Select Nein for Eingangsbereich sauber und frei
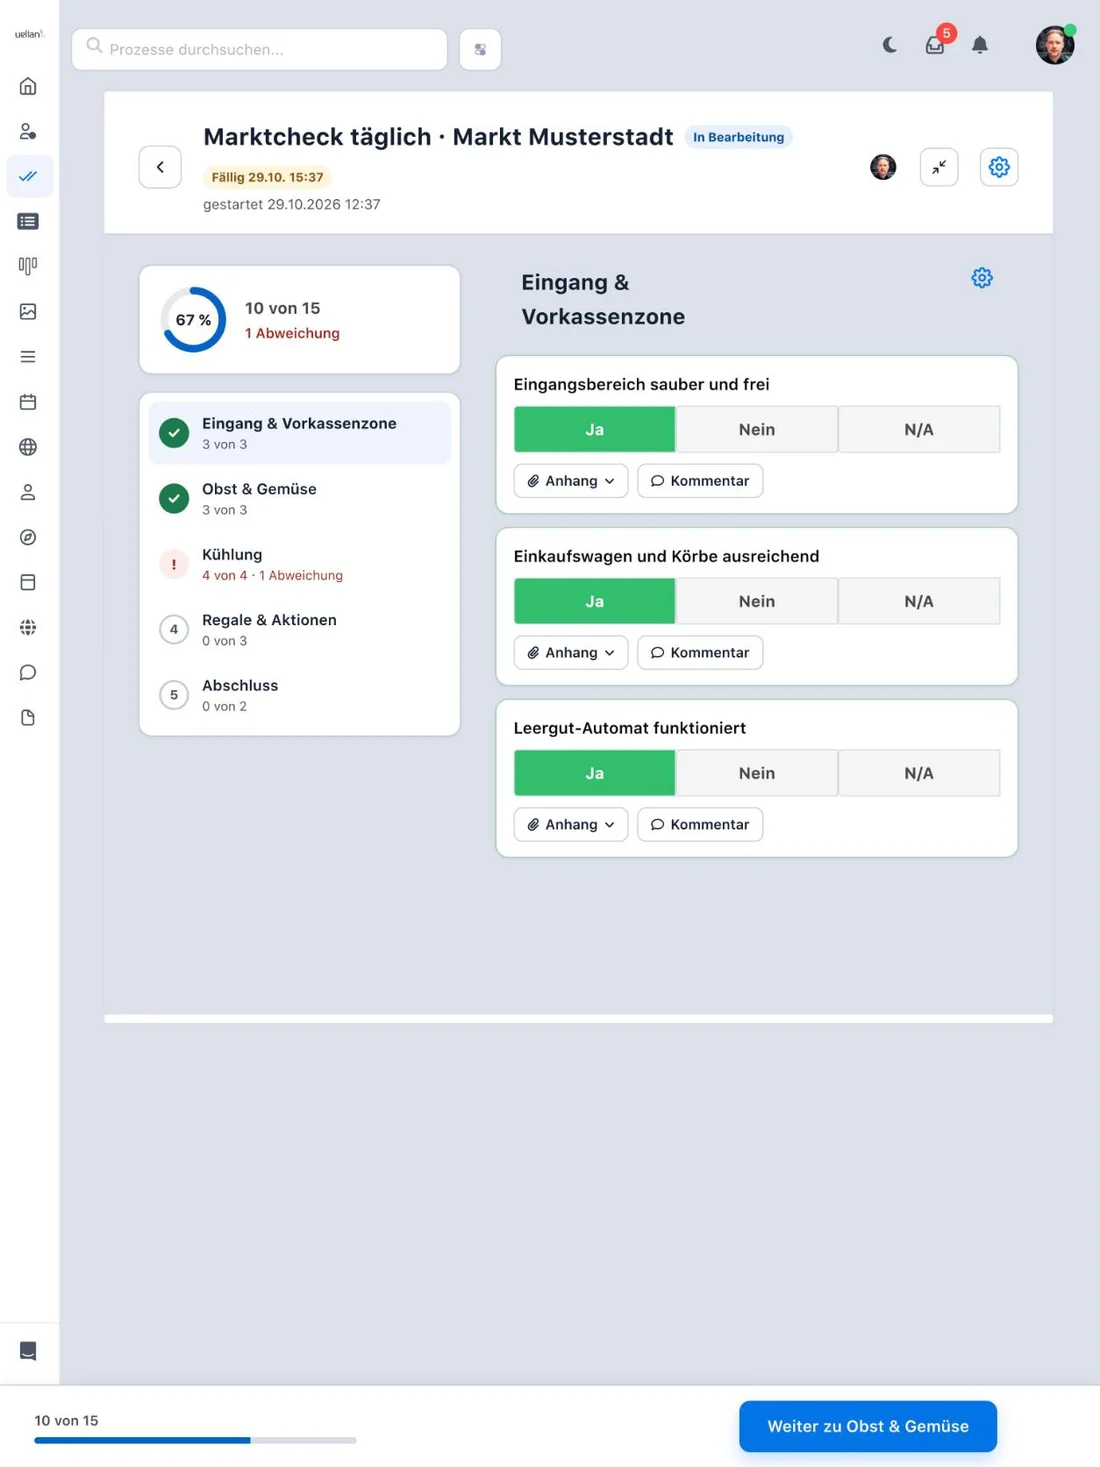Screen dimensions: 1100x1467 [757, 429]
